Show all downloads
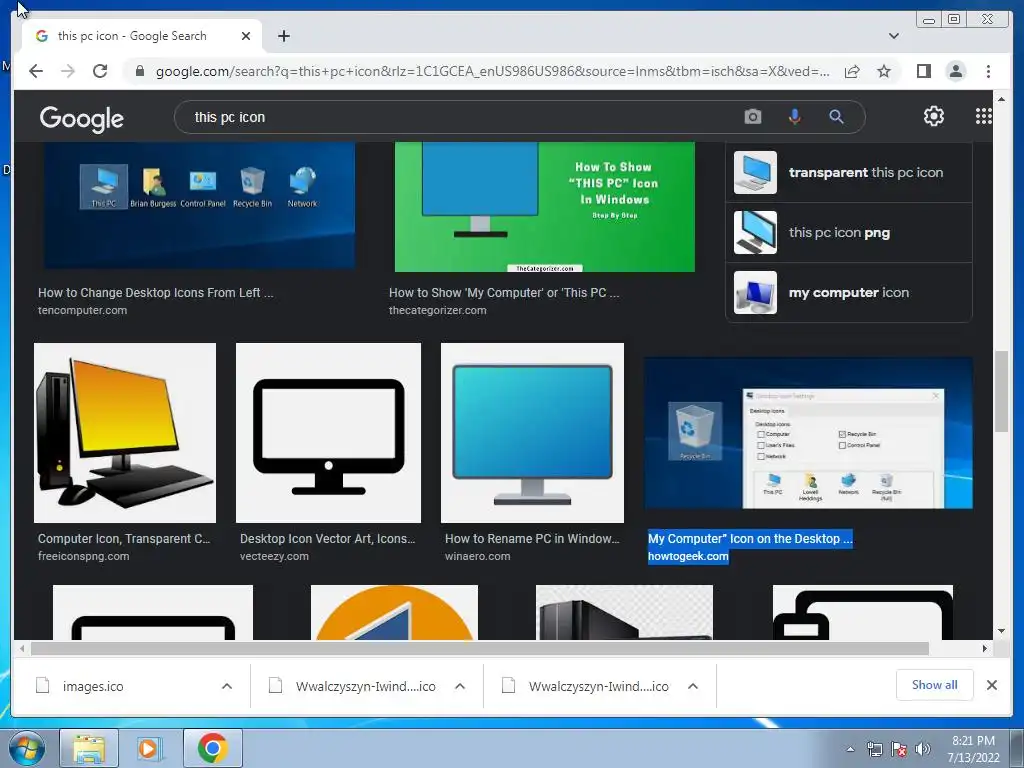1024x768 pixels. coord(935,685)
